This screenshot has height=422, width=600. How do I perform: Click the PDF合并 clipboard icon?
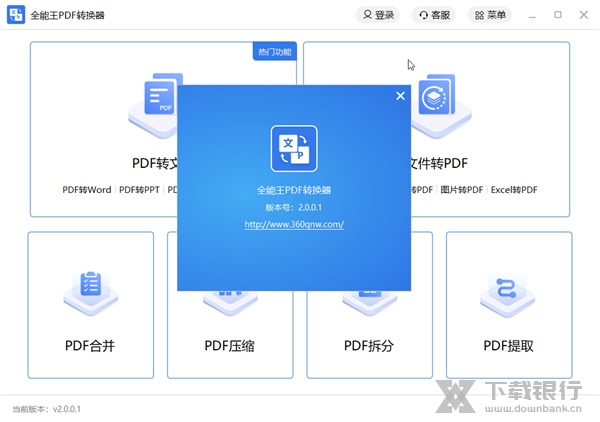tap(91, 284)
